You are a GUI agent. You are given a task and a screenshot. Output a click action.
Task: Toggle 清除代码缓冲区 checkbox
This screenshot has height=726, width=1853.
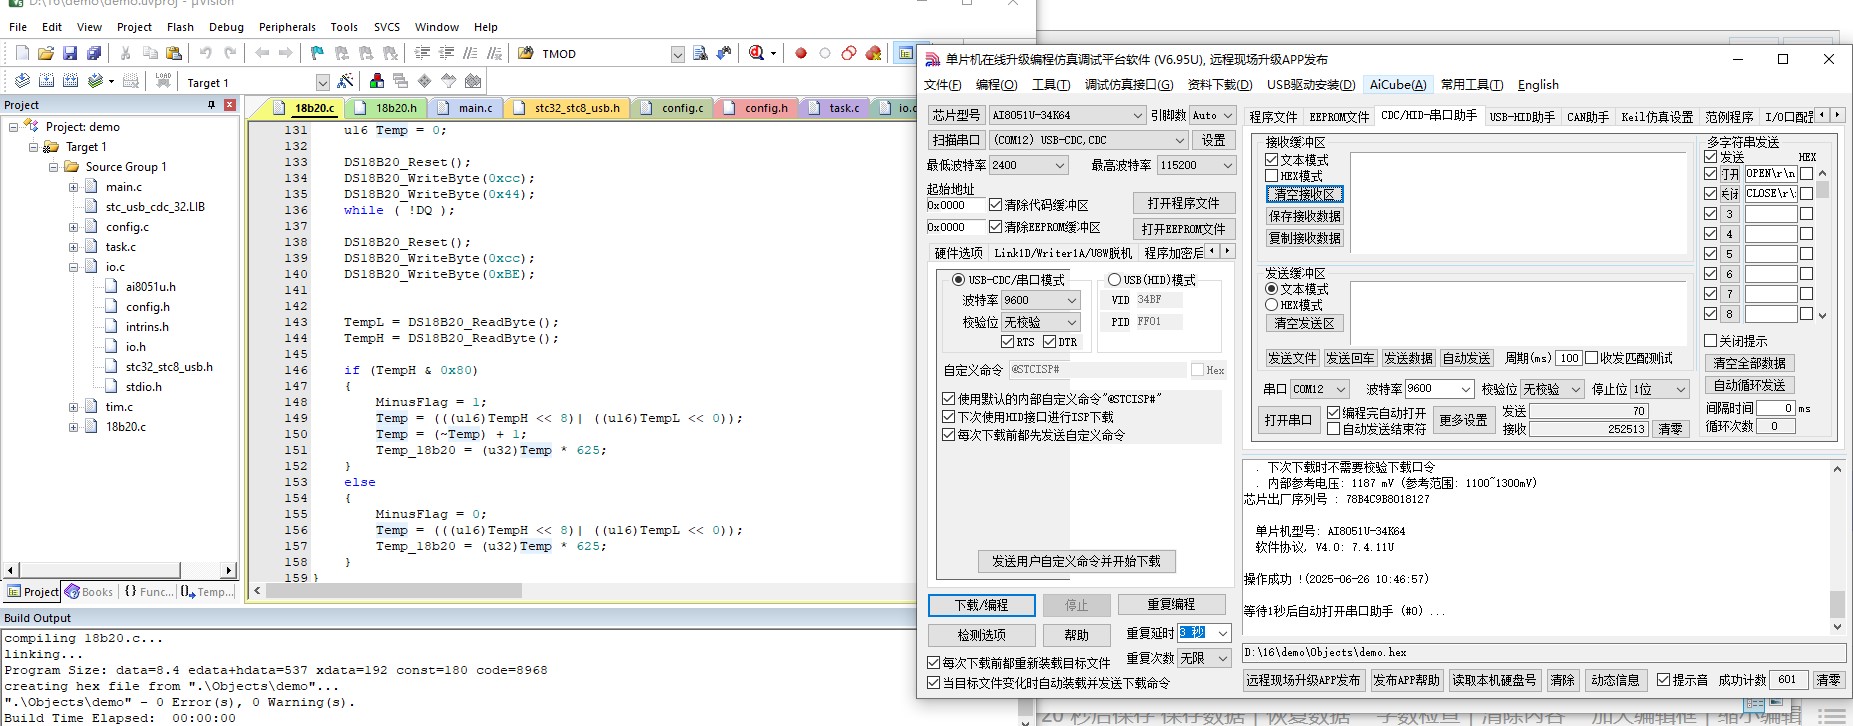pos(995,205)
